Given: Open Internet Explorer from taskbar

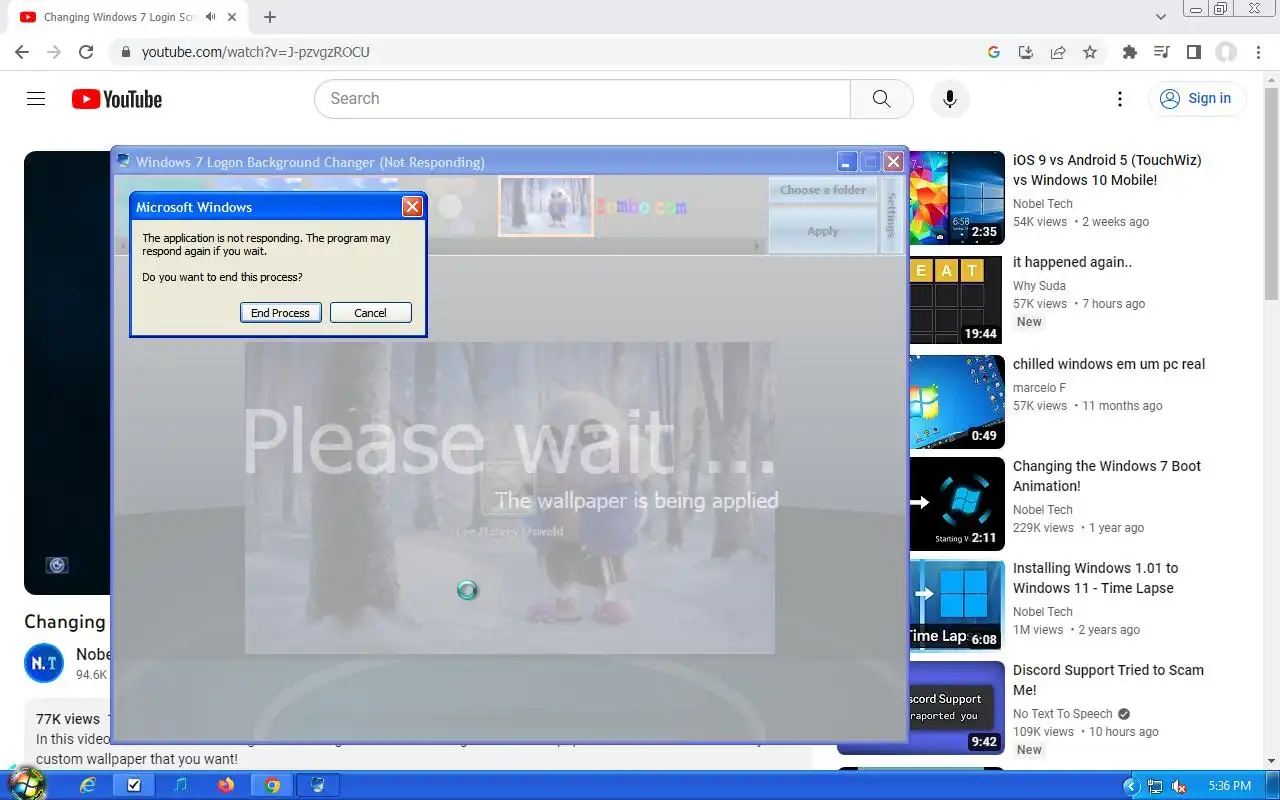Looking at the screenshot, I should click(88, 785).
